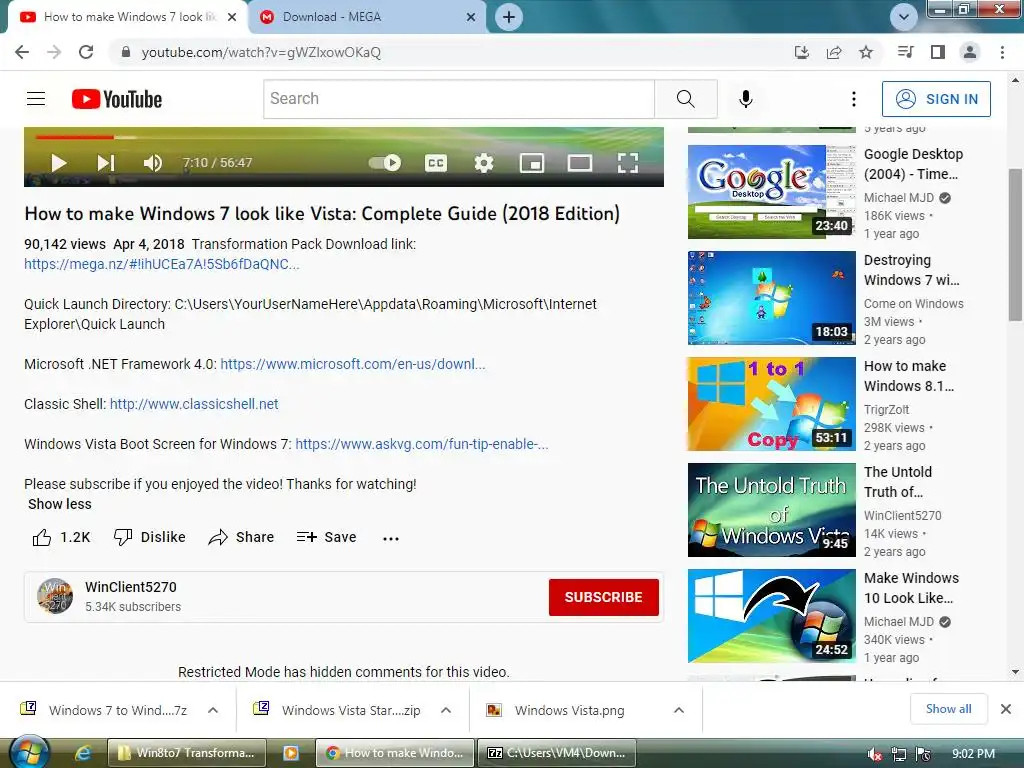Open Destroying Windows 7 video thumbnail
1024x768 pixels.
pos(771,298)
